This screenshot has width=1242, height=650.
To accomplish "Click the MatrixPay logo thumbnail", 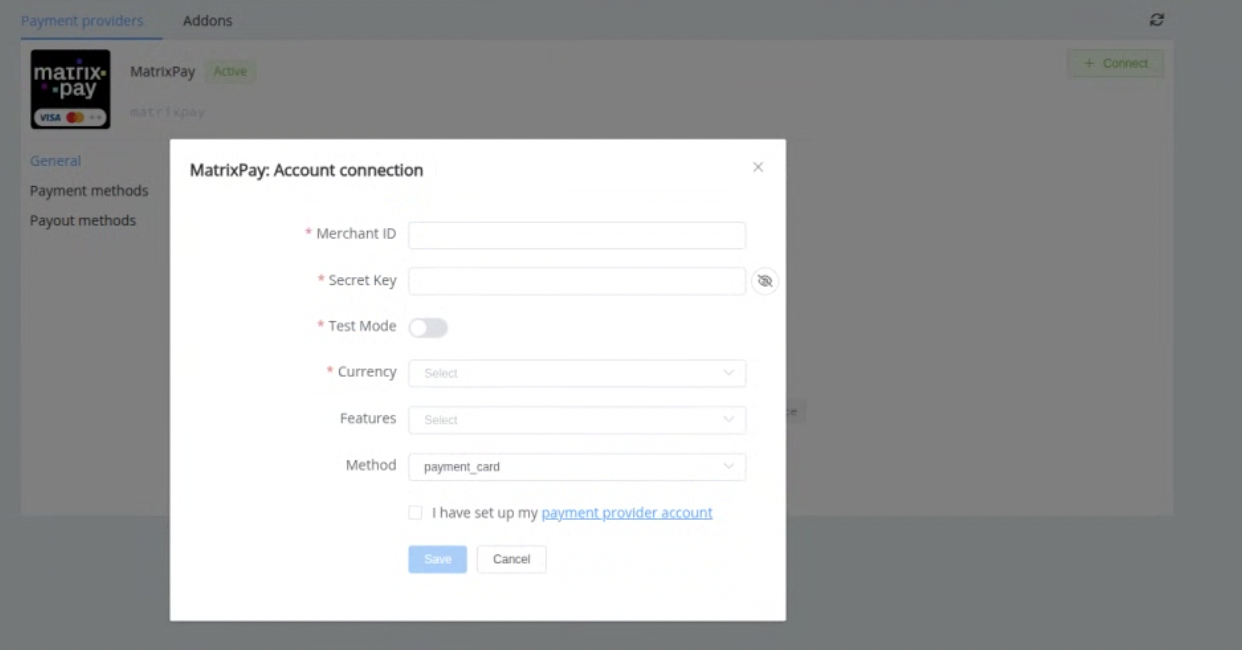I will (70, 89).
